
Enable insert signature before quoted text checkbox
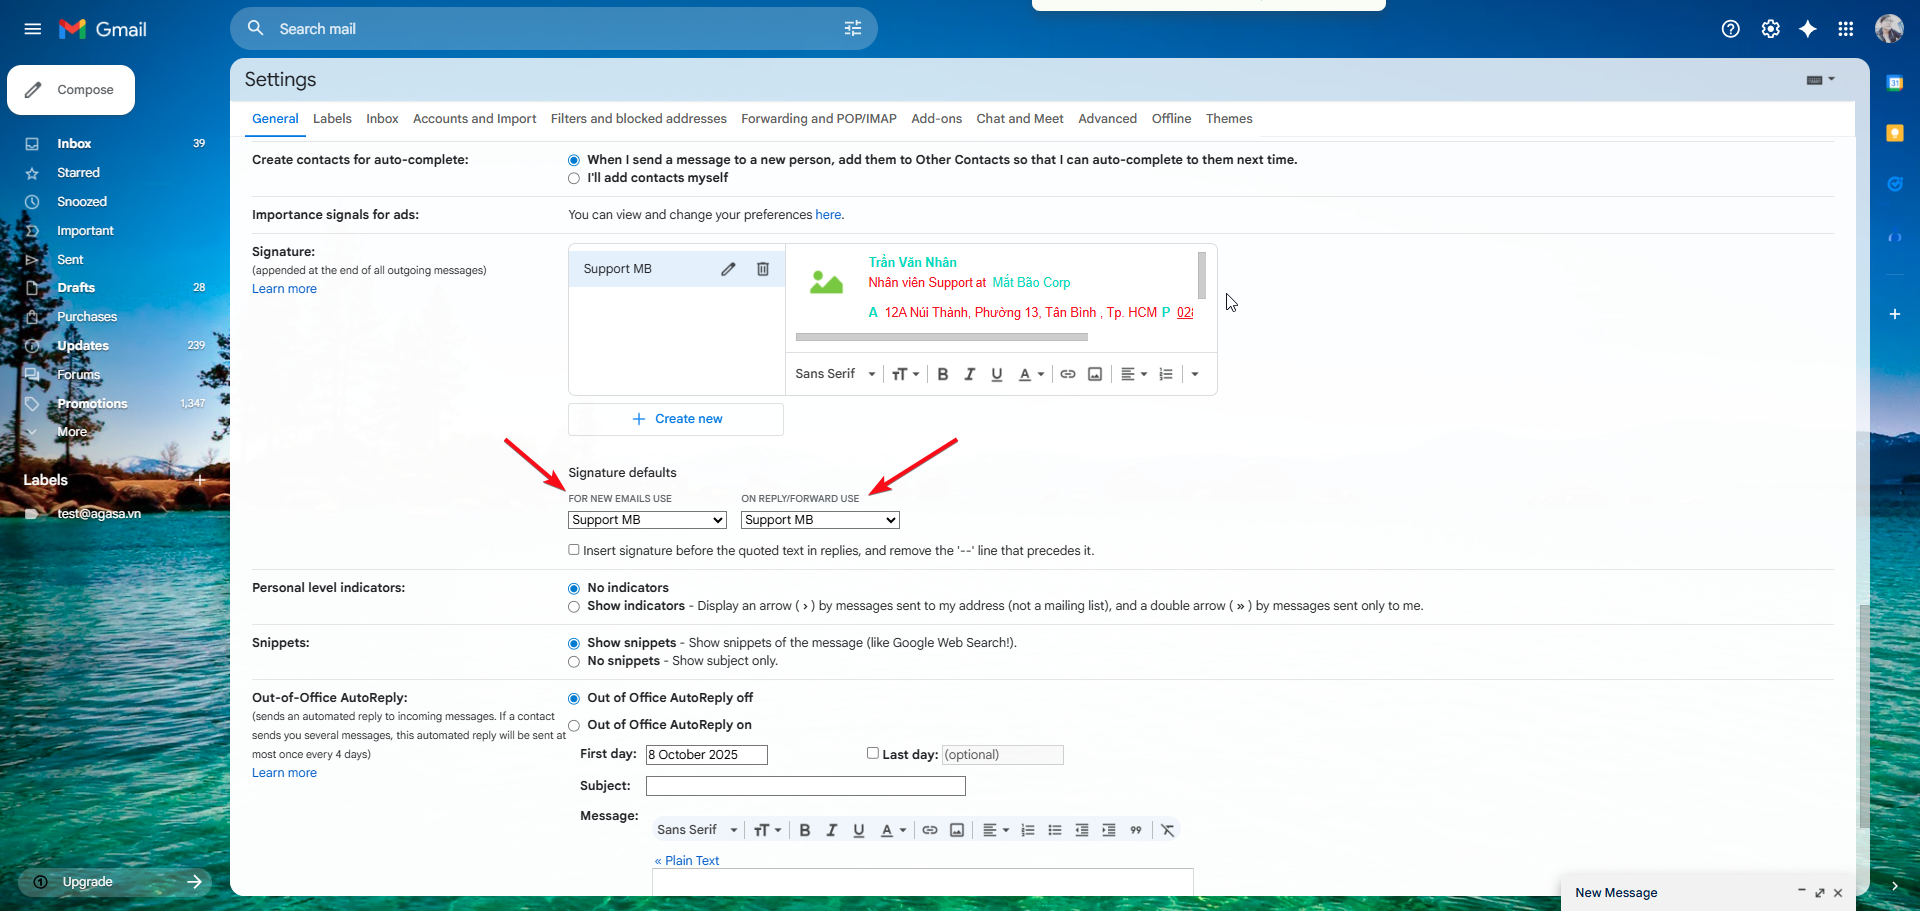pyautogui.click(x=574, y=550)
